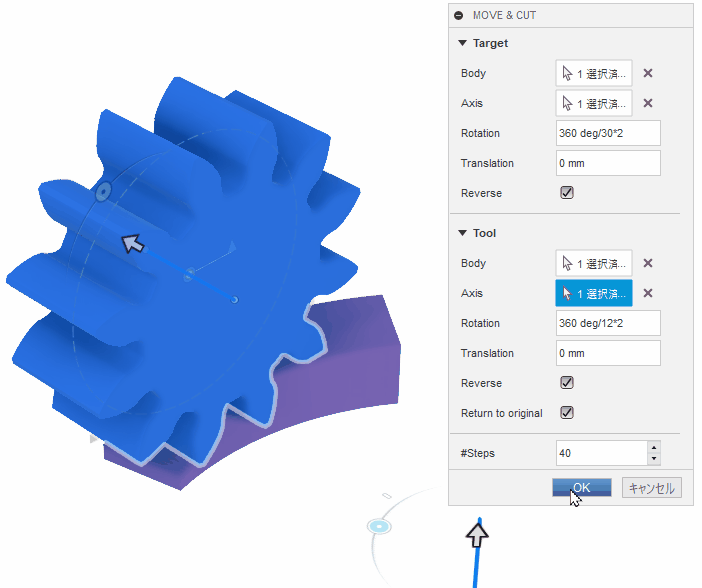702x588 pixels.
Task: Collapse the Target section
Action: coord(463,43)
